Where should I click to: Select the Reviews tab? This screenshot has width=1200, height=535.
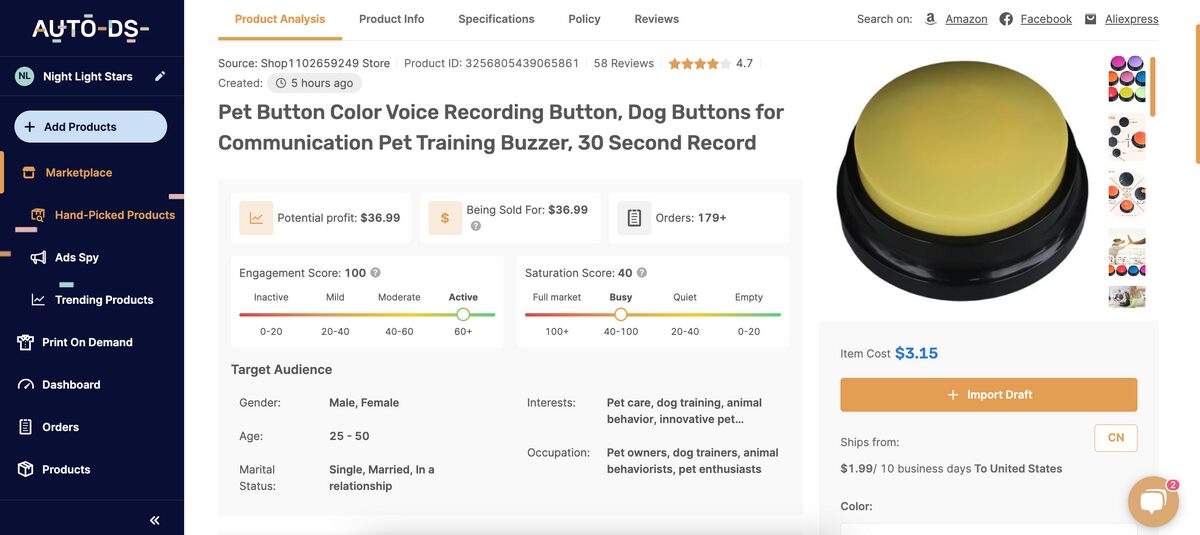[x=656, y=19]
